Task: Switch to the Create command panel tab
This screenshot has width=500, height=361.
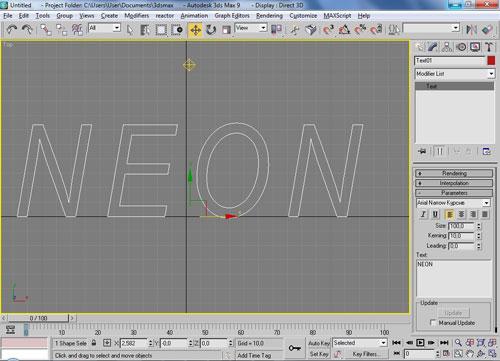Action: 419,47
